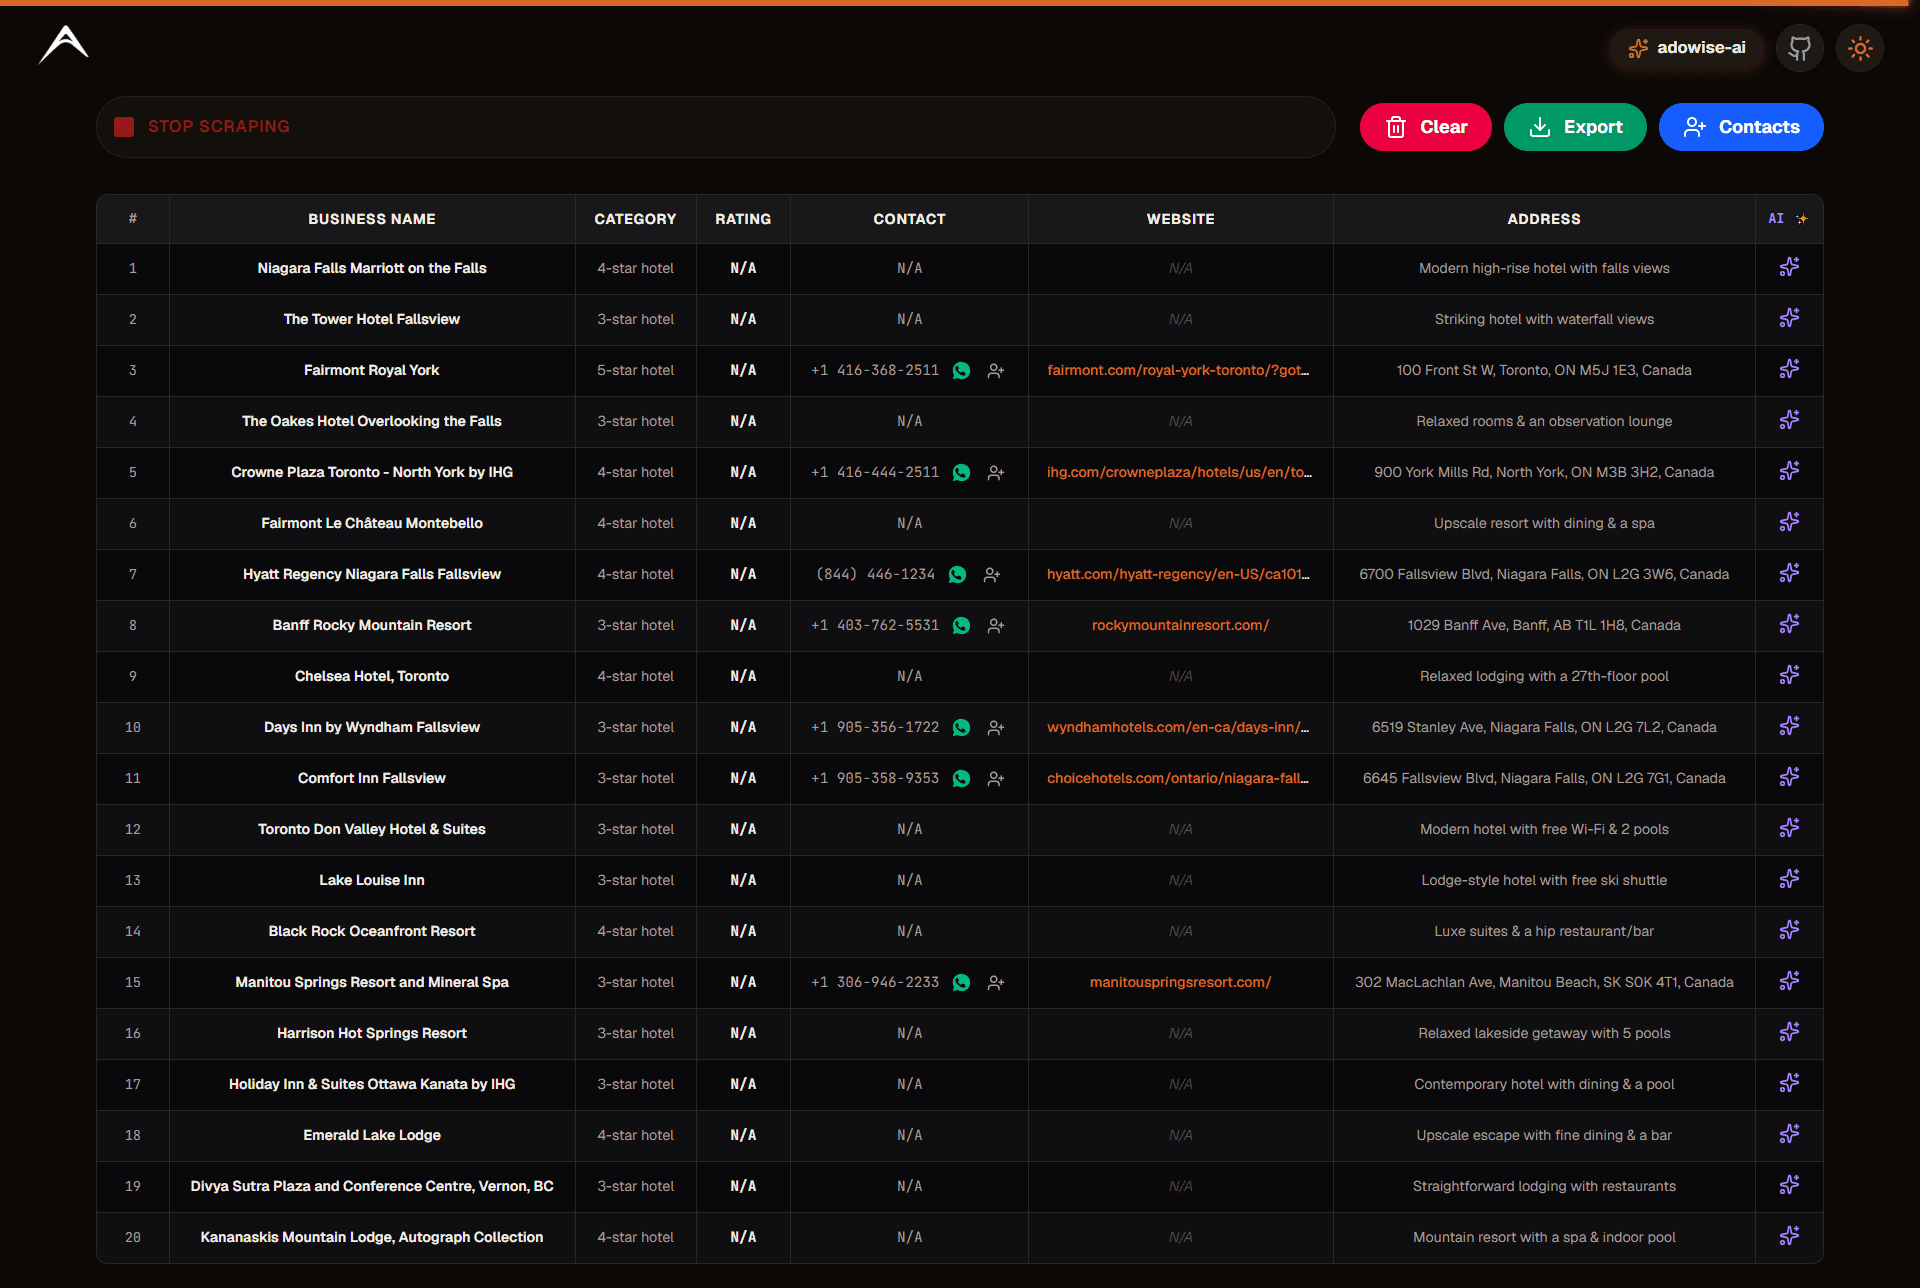Visit manitouspringsresort.com link

pyautogui.click(x=1180, y=982)
